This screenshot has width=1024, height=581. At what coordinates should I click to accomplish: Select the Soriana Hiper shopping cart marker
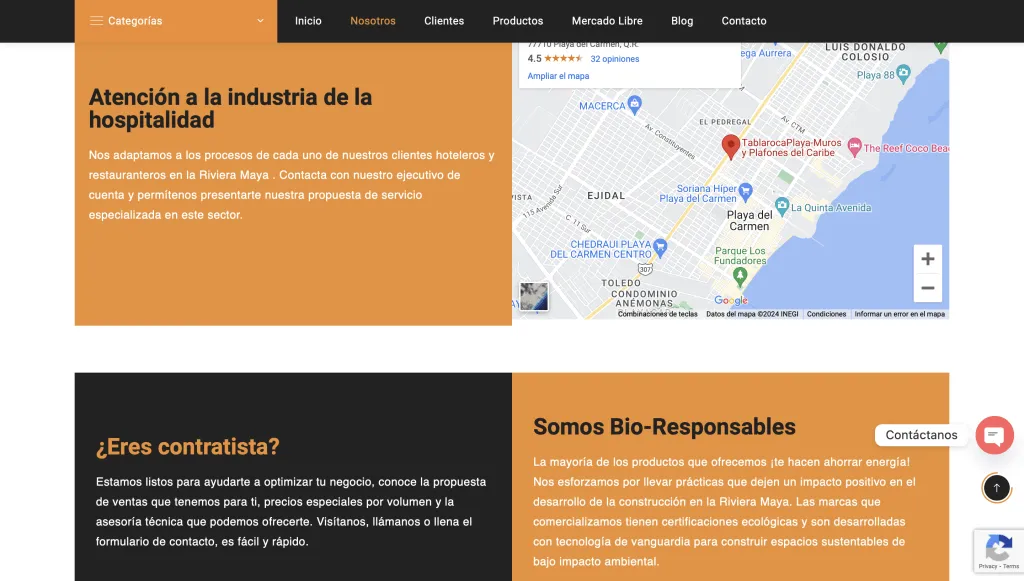click(745, 192)
